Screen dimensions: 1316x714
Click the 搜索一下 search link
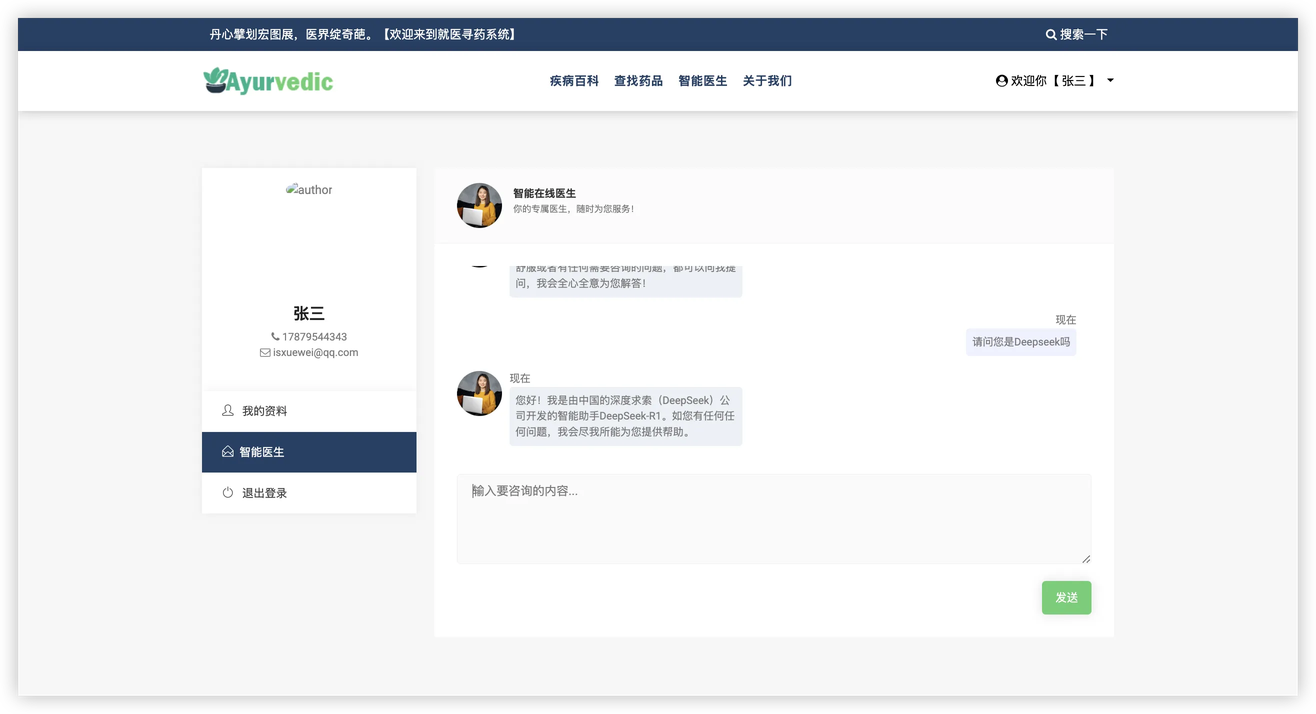[x=1084, y=34]
